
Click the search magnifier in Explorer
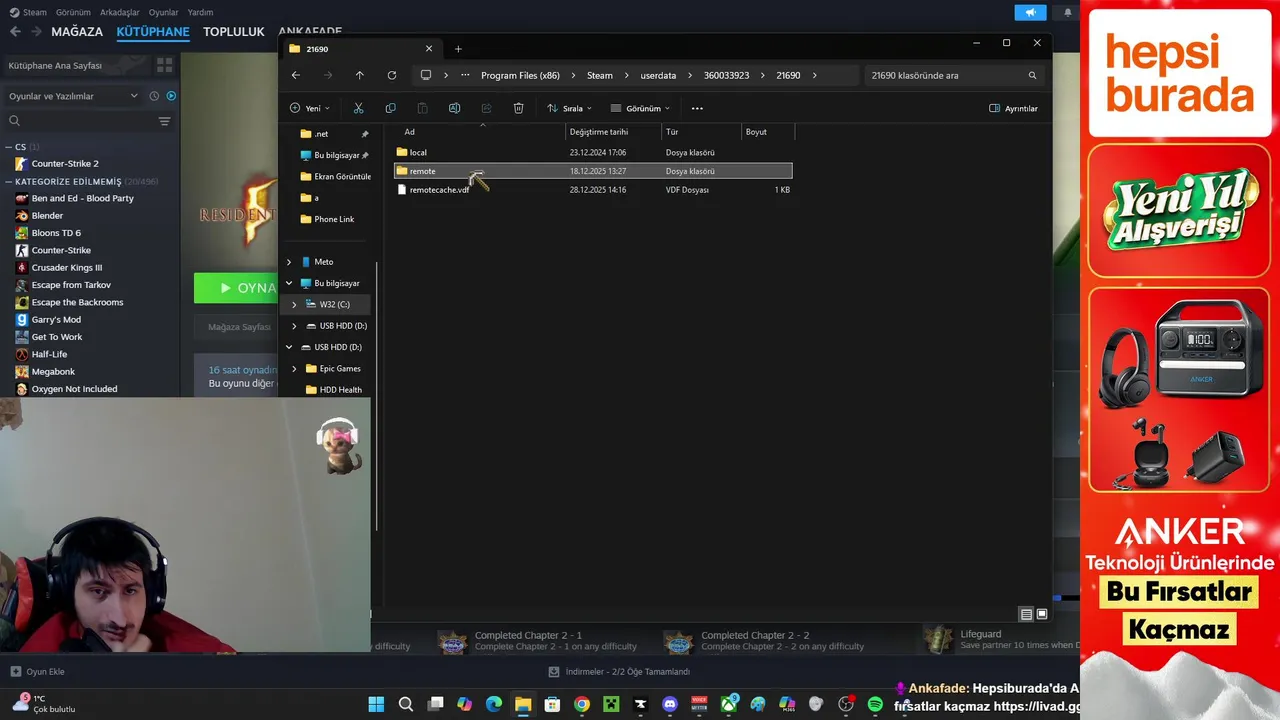click(x=1032, y=75)
